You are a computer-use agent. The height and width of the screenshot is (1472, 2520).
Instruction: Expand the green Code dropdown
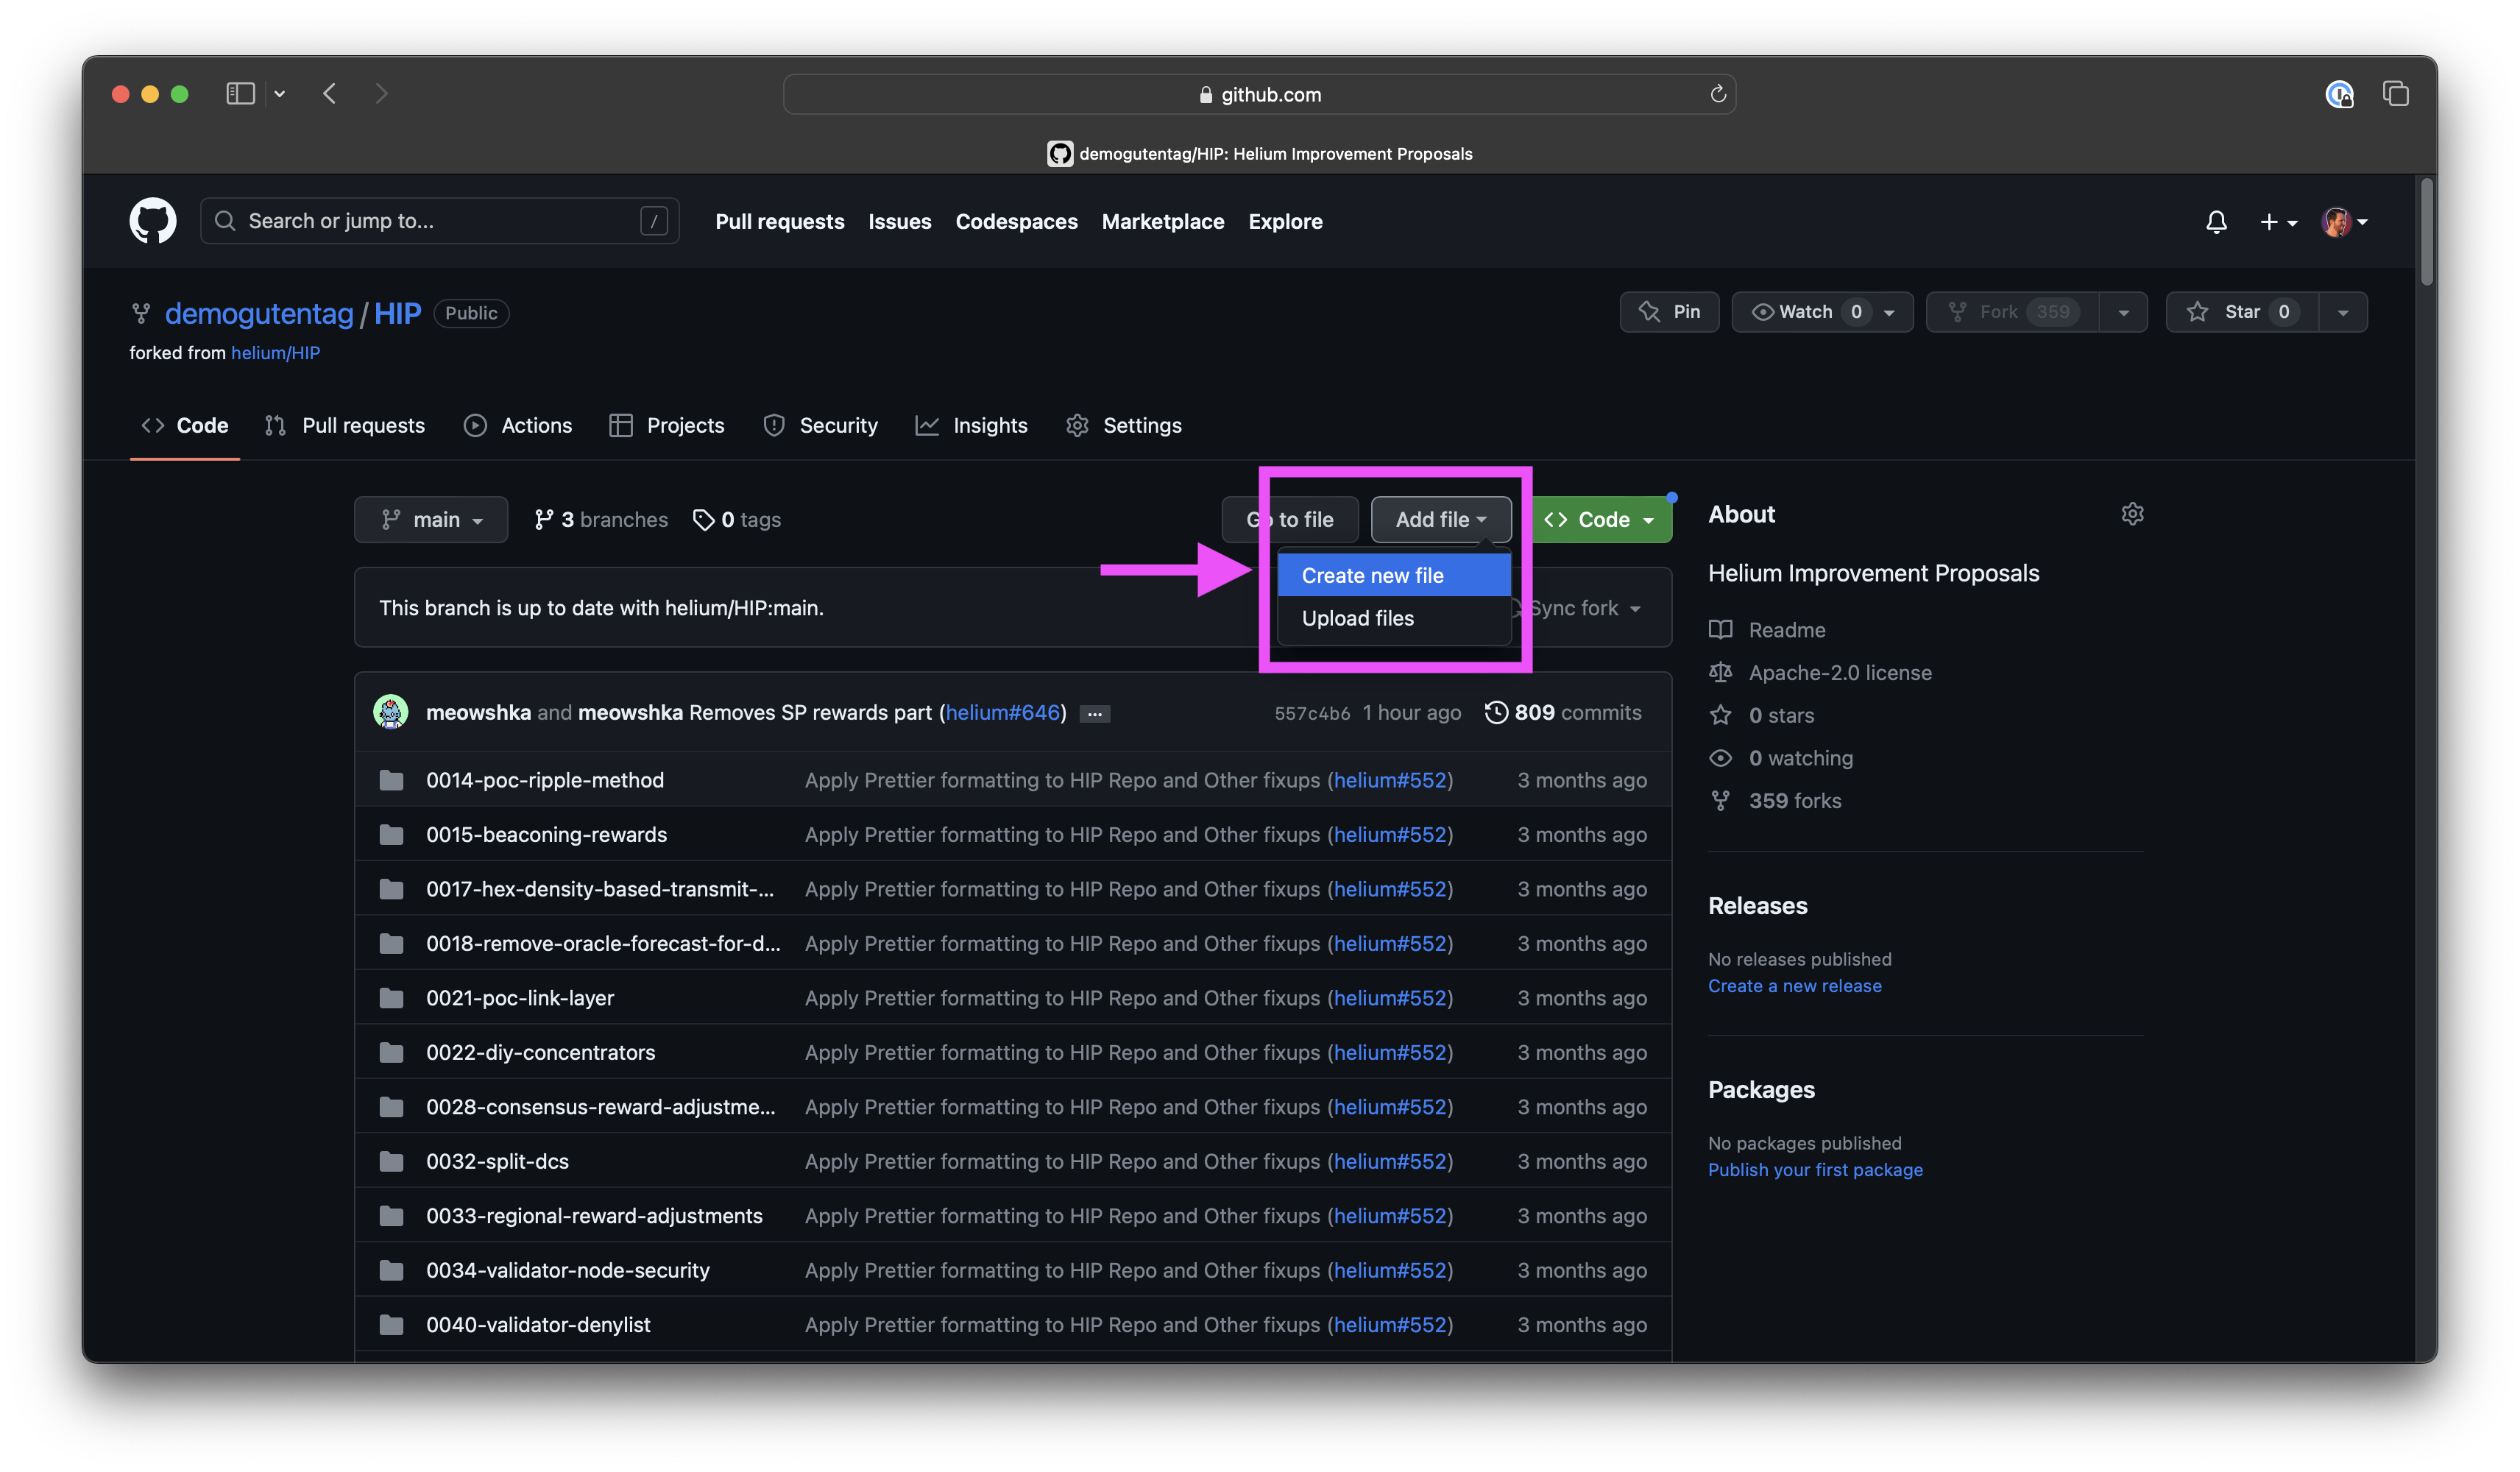[1601, 520]
